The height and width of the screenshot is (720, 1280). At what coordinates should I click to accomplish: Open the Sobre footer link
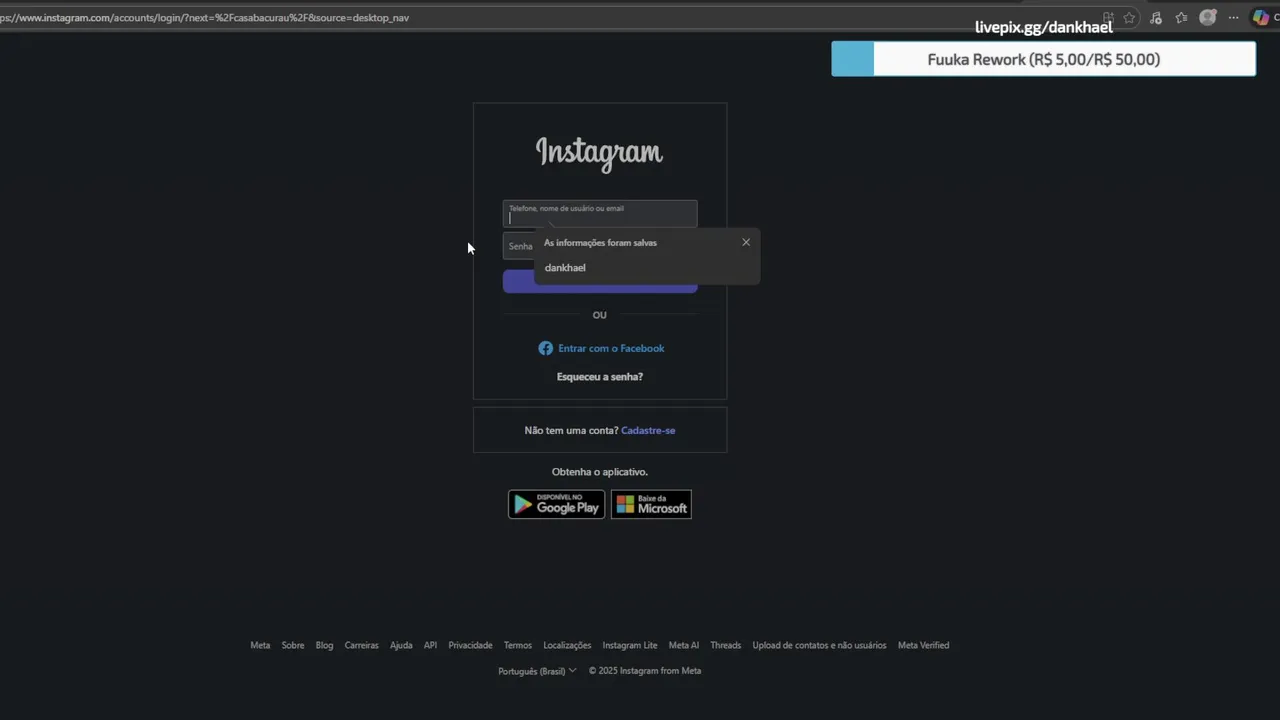pyautogui.click(x=293, y=645)
